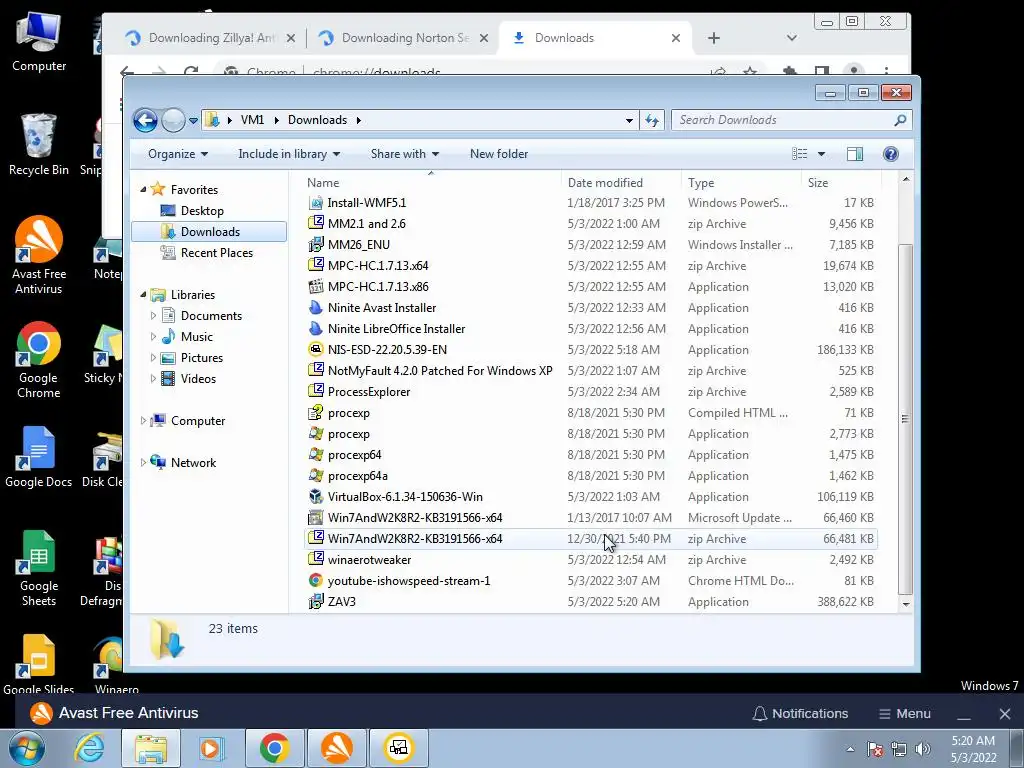Open Explorer Help icon
This screenshot has width=1024, height=768.
(890, 154)
